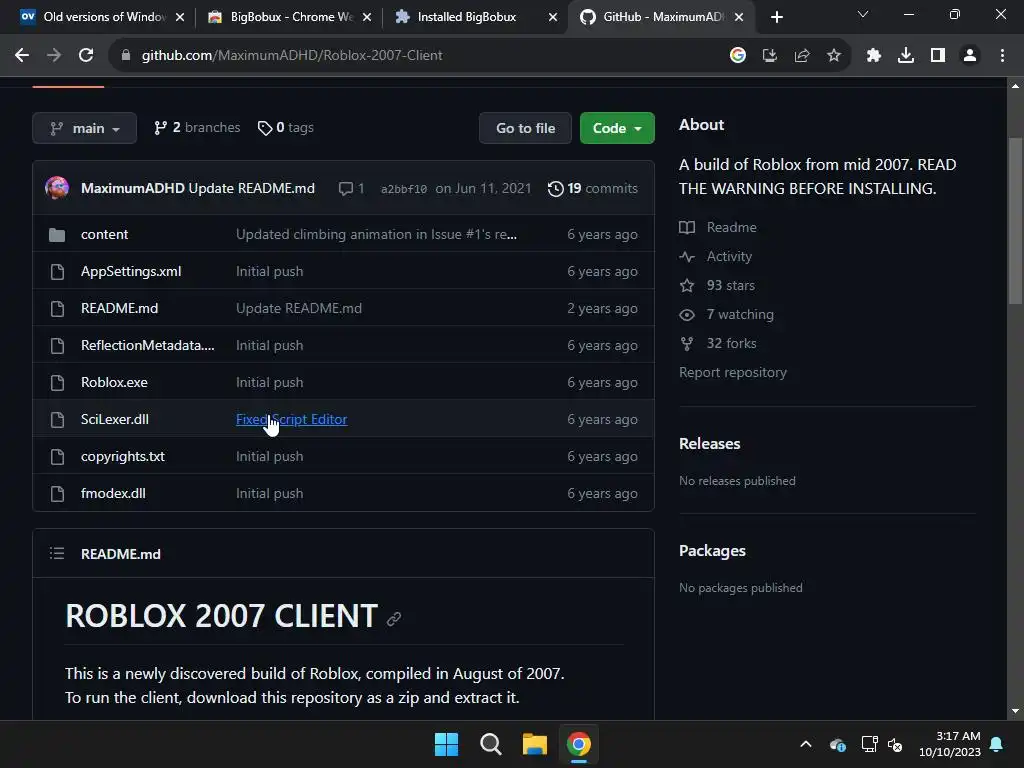This screenshot has width=1024, height=768.
Task: View the 0 tags link
Action: [x=286, y=127]
